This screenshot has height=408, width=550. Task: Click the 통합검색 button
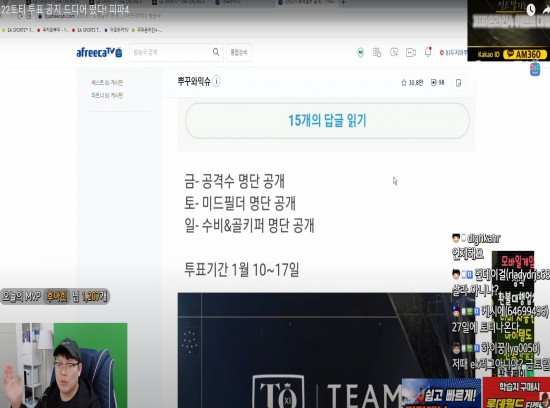pos(239,52)
